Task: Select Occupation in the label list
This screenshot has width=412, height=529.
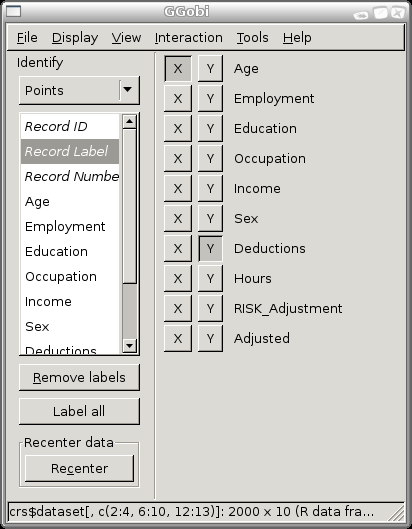Action: tap(70, 276)
